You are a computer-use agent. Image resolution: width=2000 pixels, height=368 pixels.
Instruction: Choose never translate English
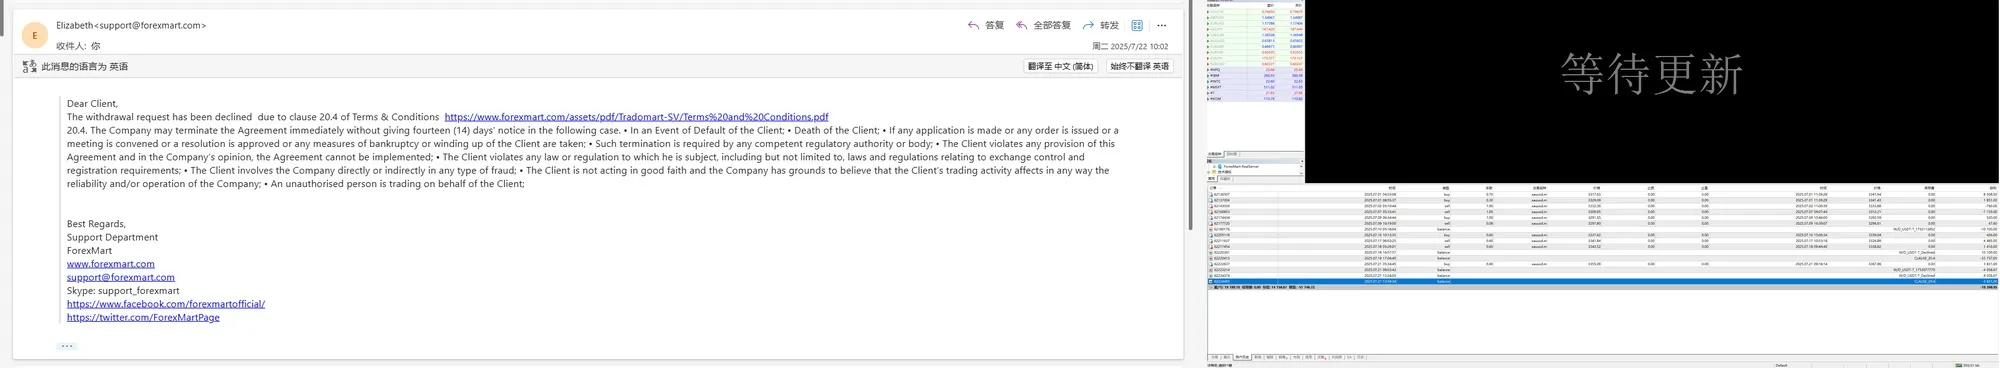click(1139, 66)
